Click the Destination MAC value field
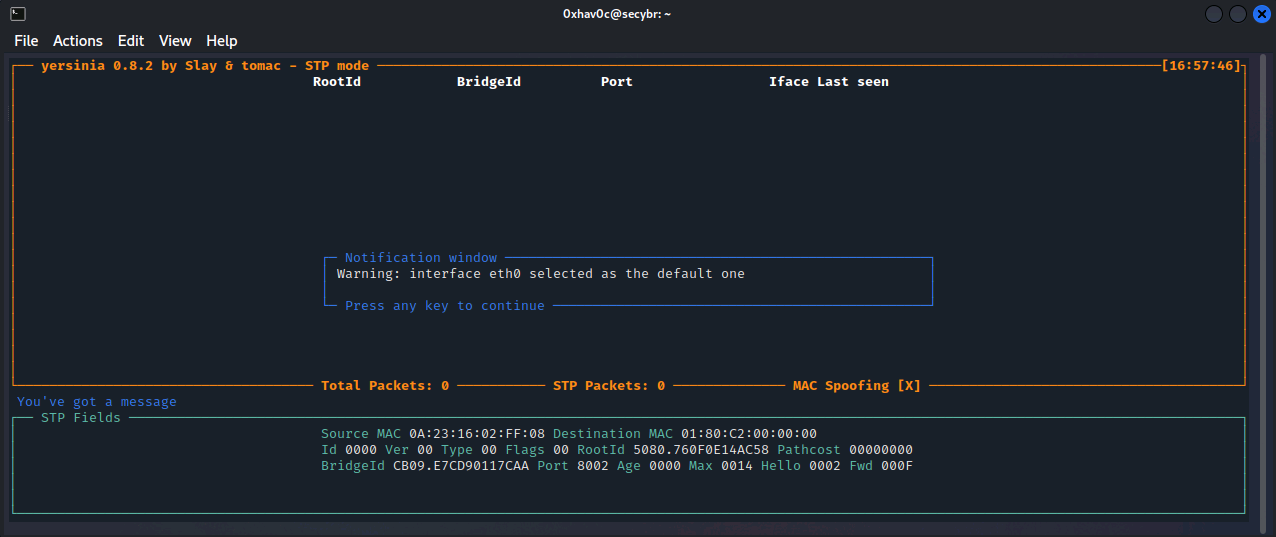The width and height of the screenshot is (1276, 537). (x=749, y=434)
